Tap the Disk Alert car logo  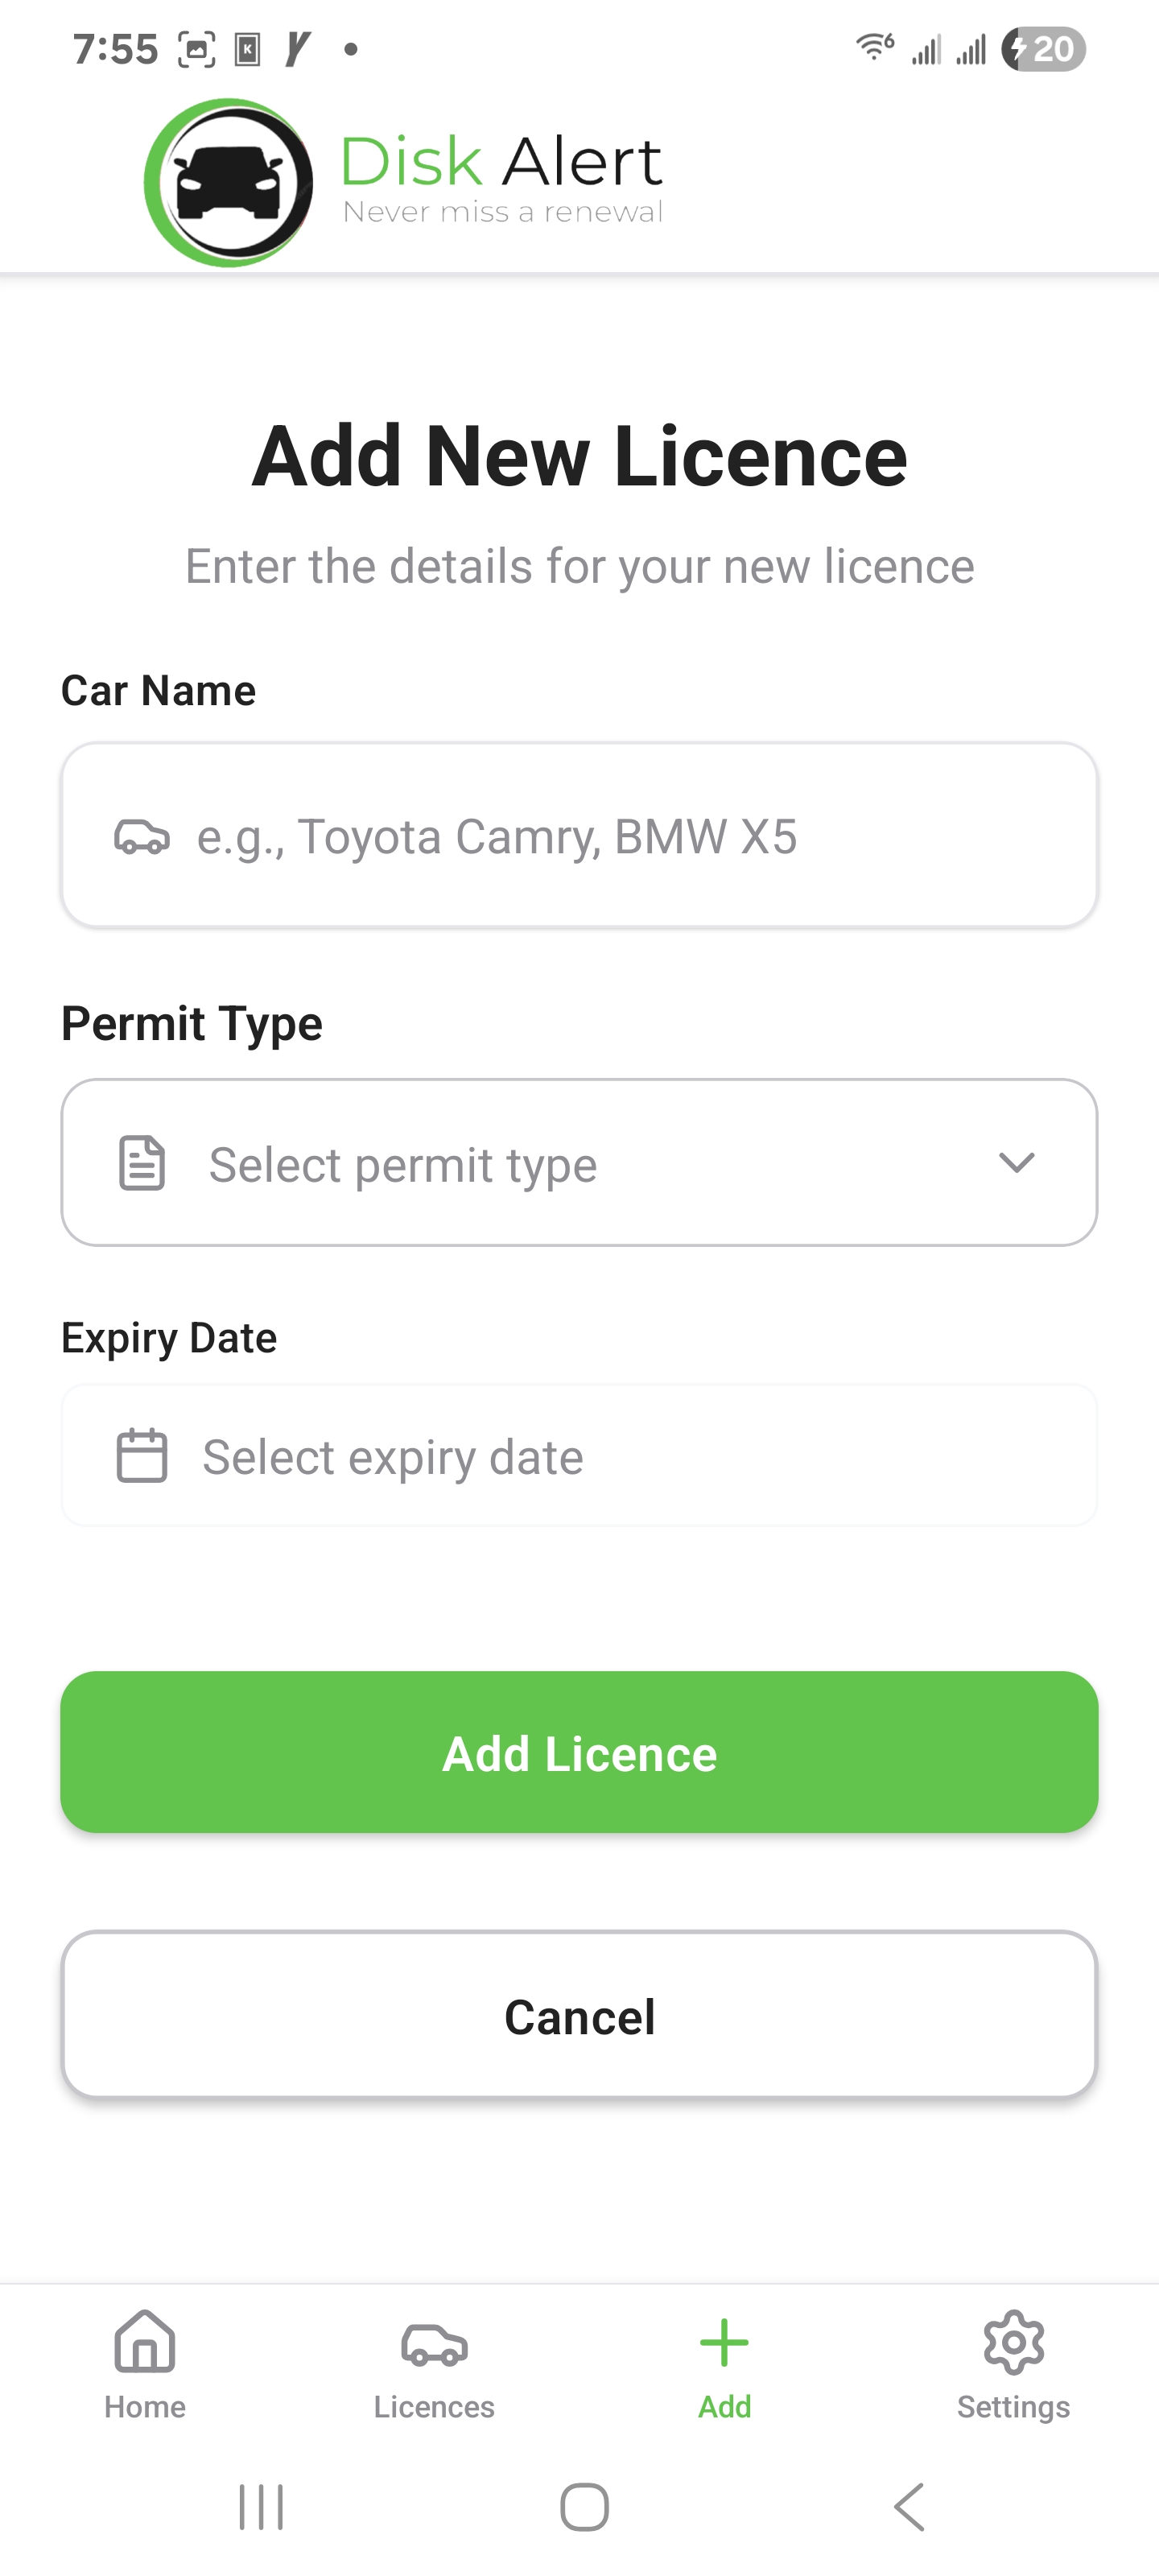click(x=229, y=183)
